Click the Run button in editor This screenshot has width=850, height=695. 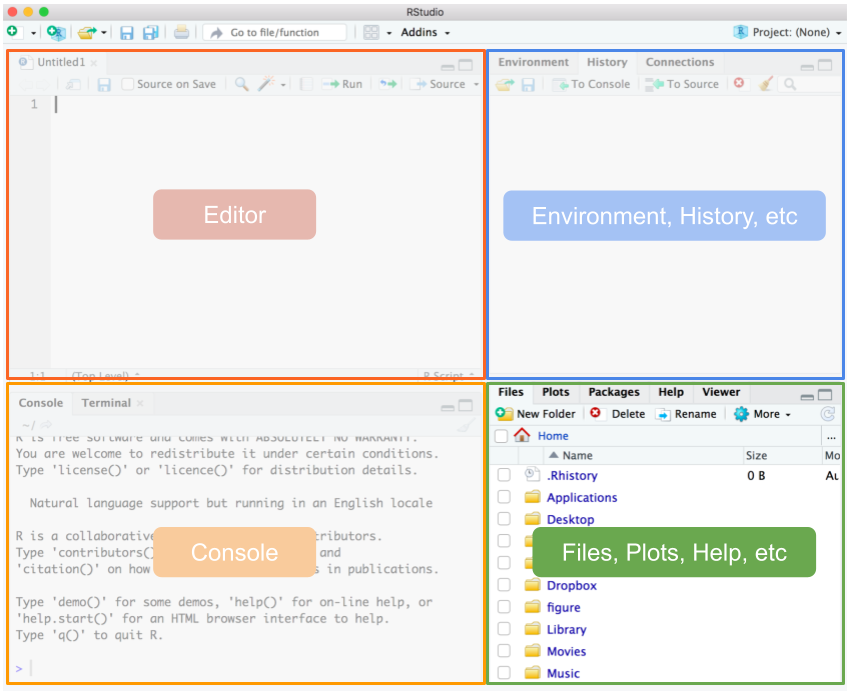click(342, 84)
